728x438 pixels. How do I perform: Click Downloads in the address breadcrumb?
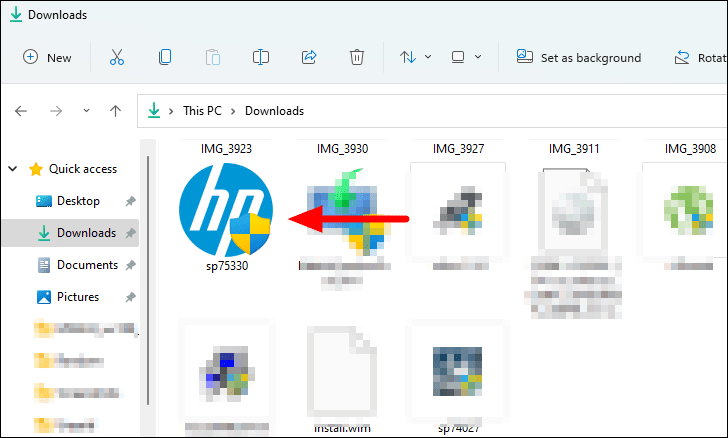274,111
